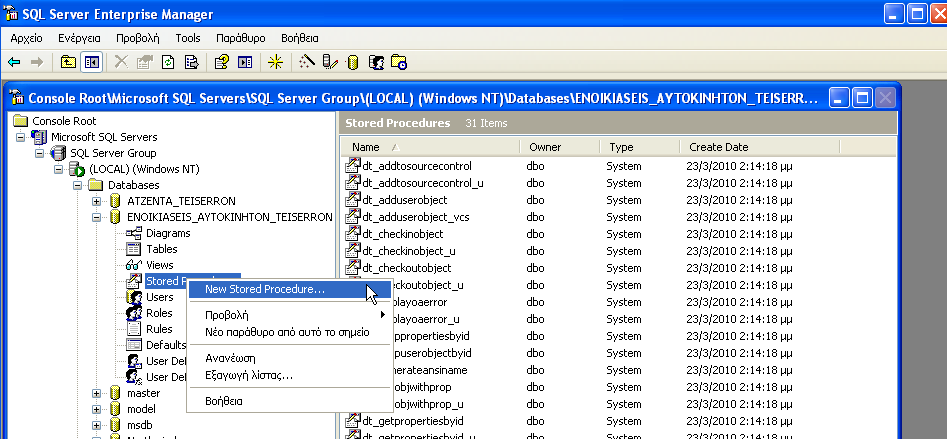Open the Βοήθεια menu in the menu bar

pyautogui.click(x=300, y=38)
